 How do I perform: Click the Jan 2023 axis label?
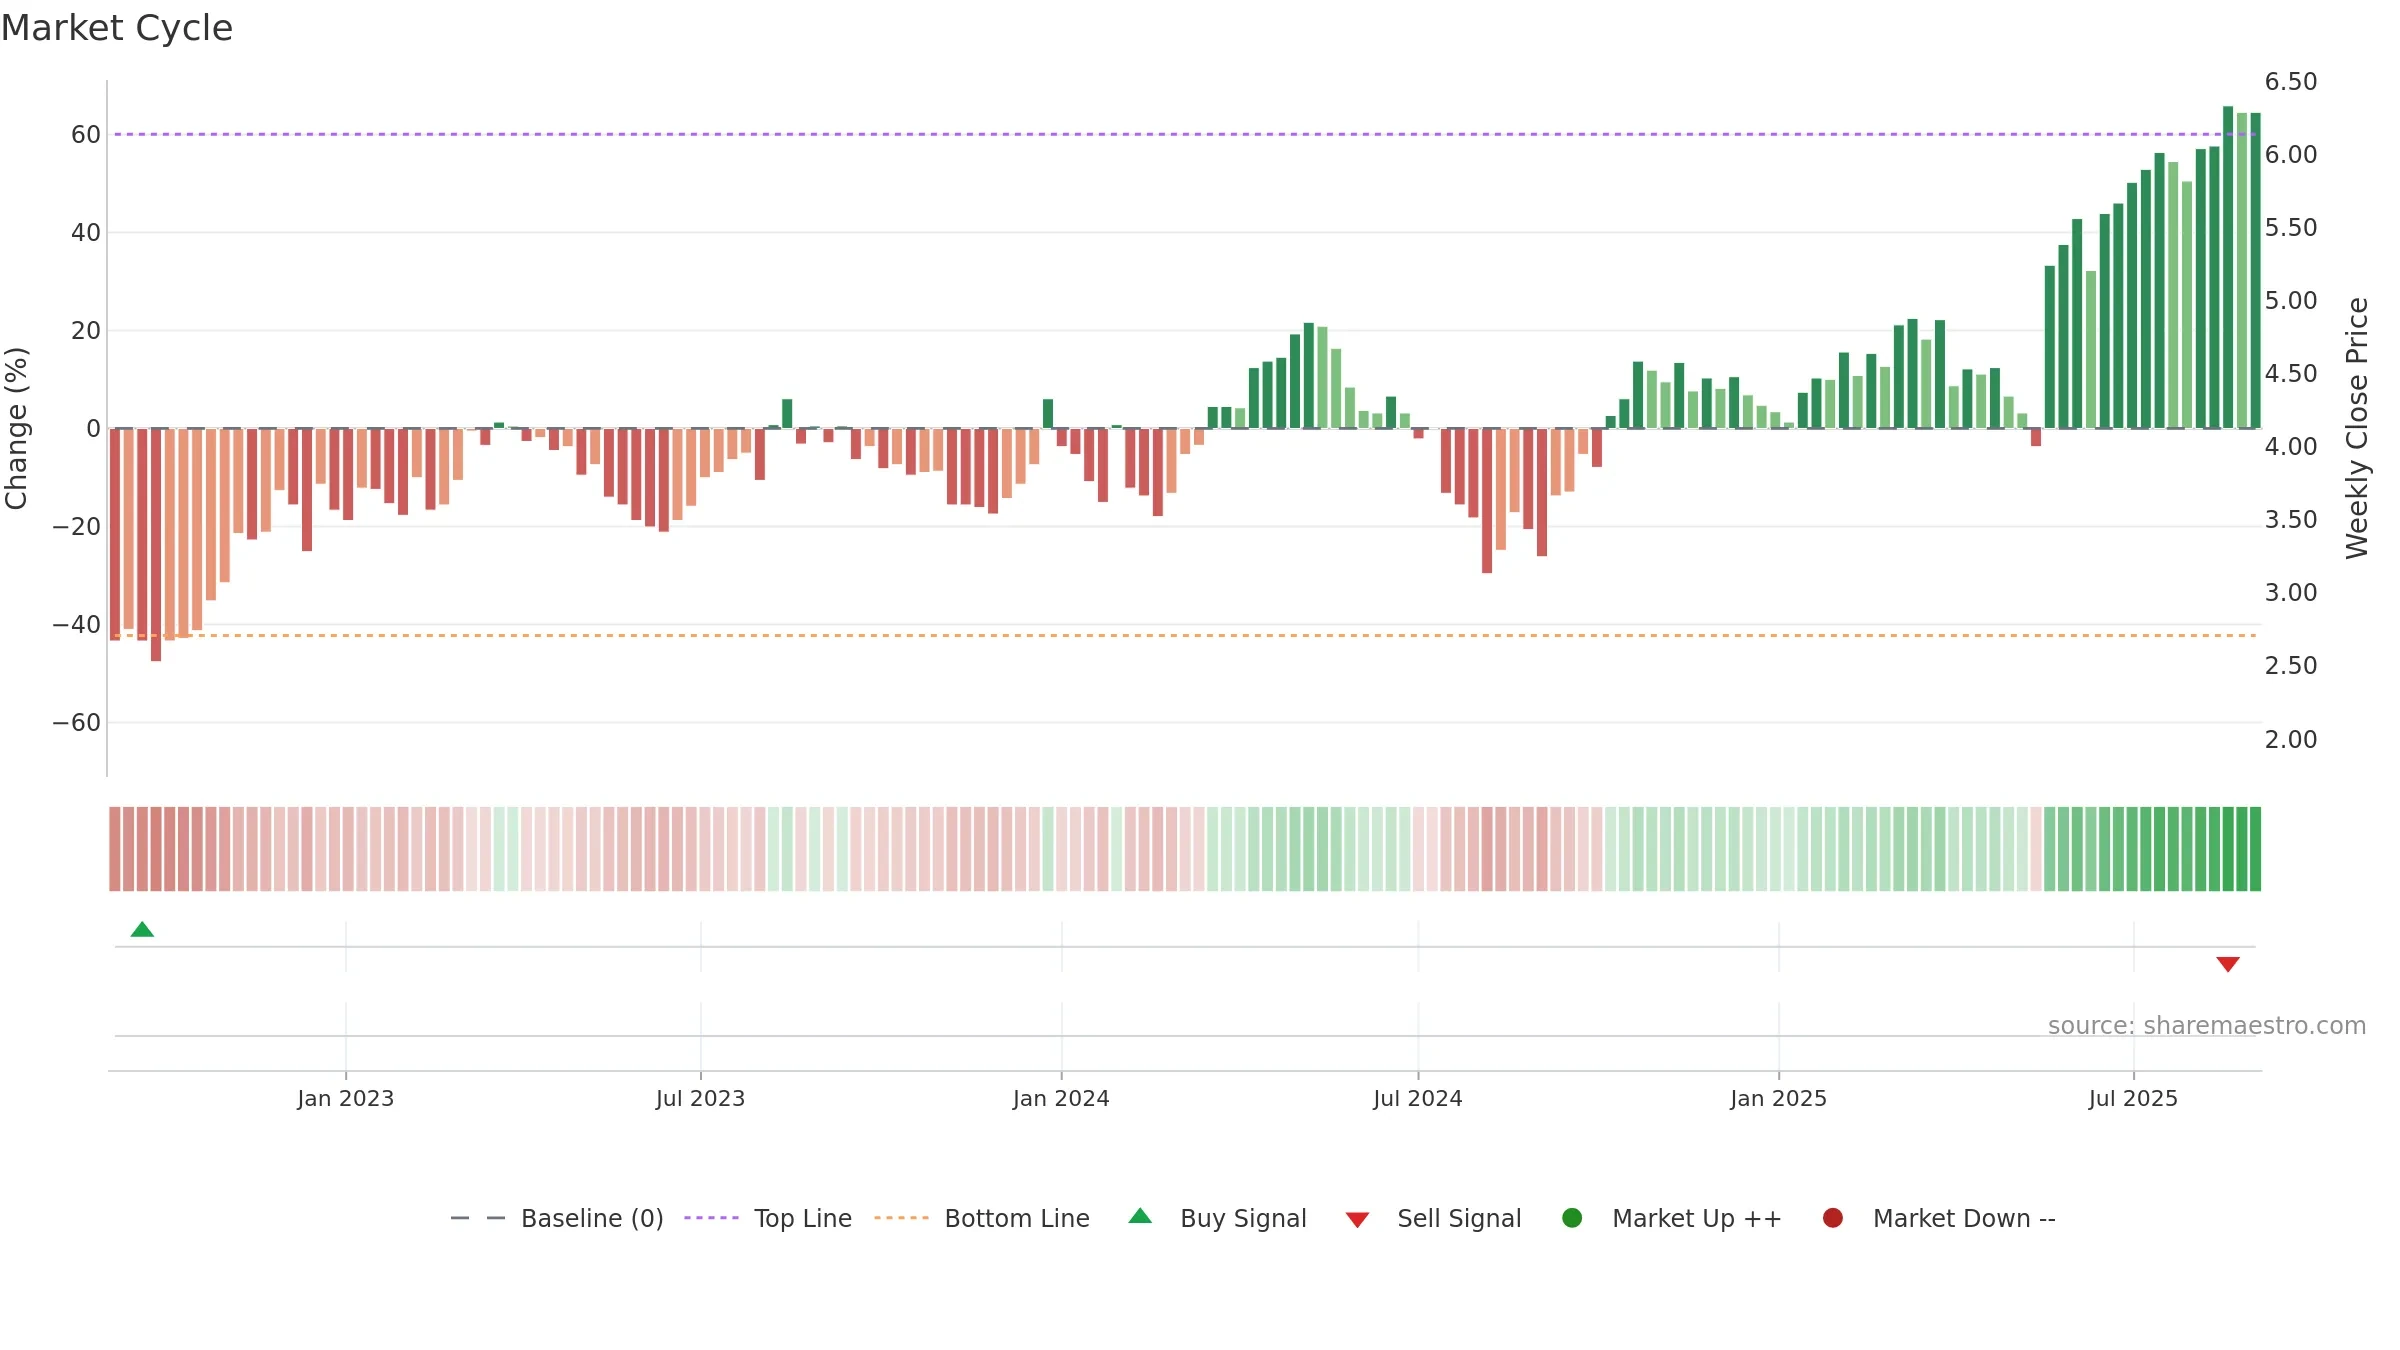pyautogui.click(x=346, y=1098)
